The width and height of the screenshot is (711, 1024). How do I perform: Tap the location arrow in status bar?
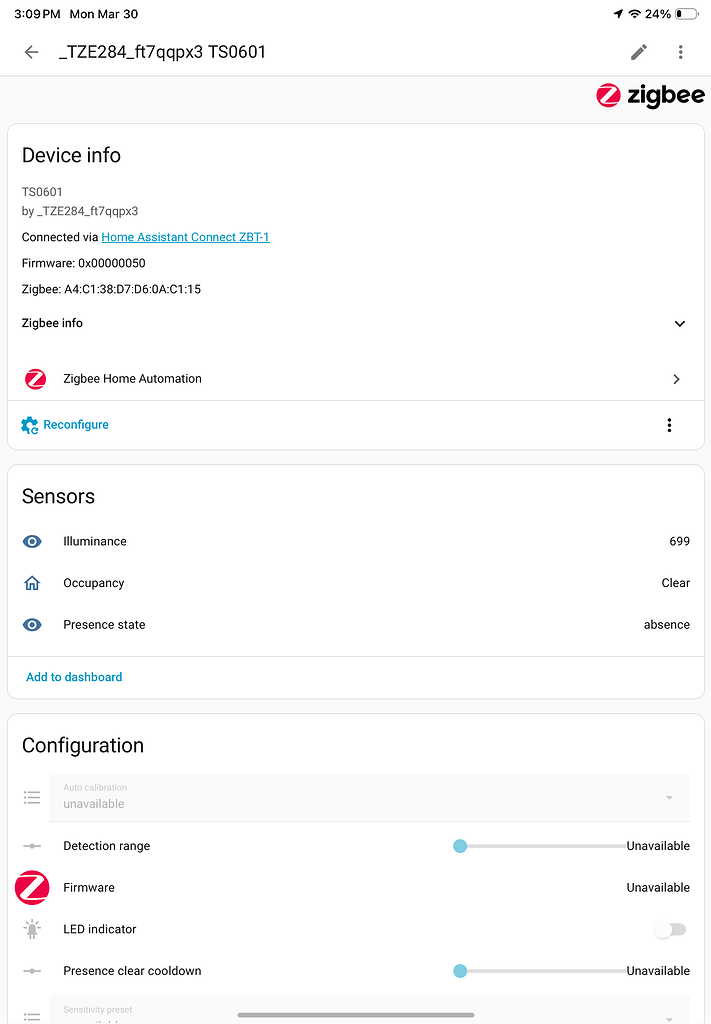618,14
